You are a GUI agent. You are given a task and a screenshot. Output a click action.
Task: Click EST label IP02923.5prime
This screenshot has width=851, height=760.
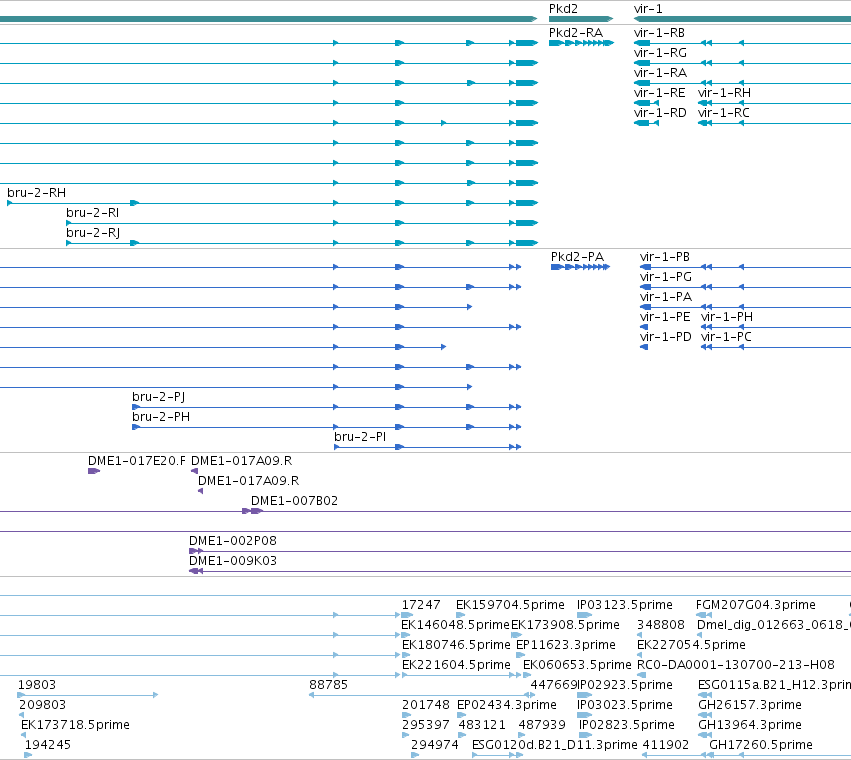click(625, 686)
